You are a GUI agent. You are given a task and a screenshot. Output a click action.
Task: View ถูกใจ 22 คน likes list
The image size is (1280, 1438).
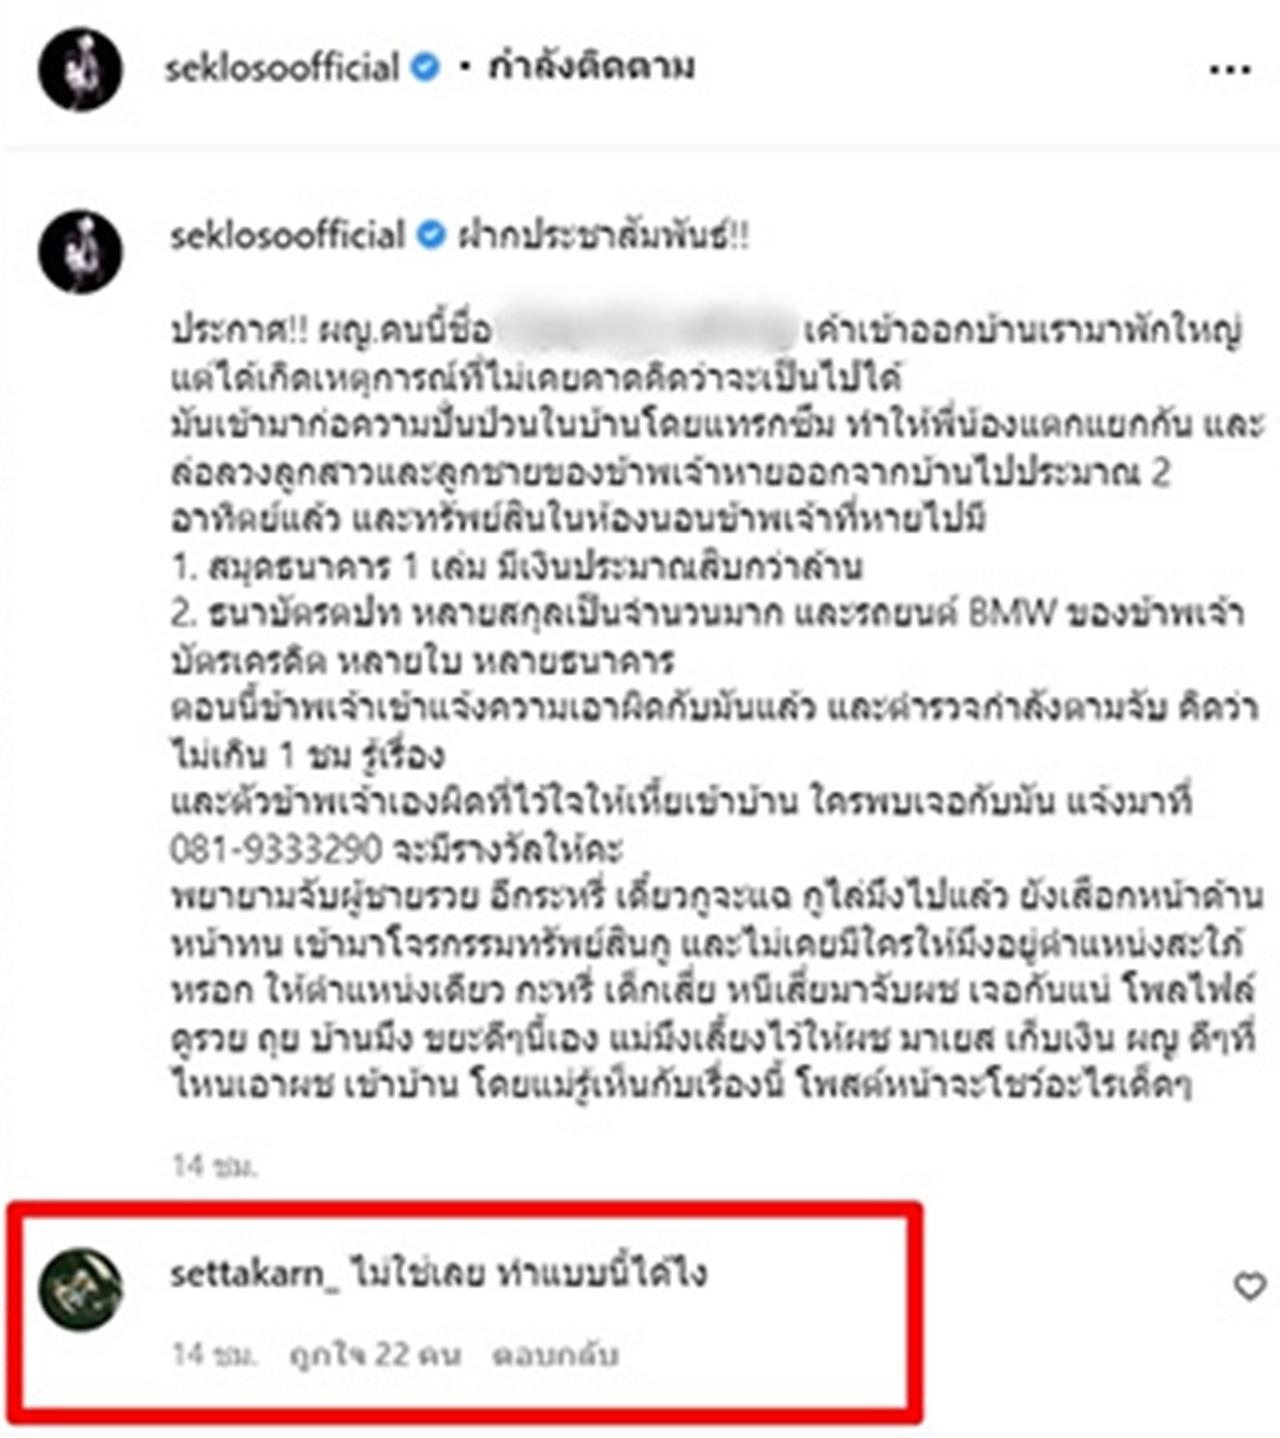tap(375, 1355)
